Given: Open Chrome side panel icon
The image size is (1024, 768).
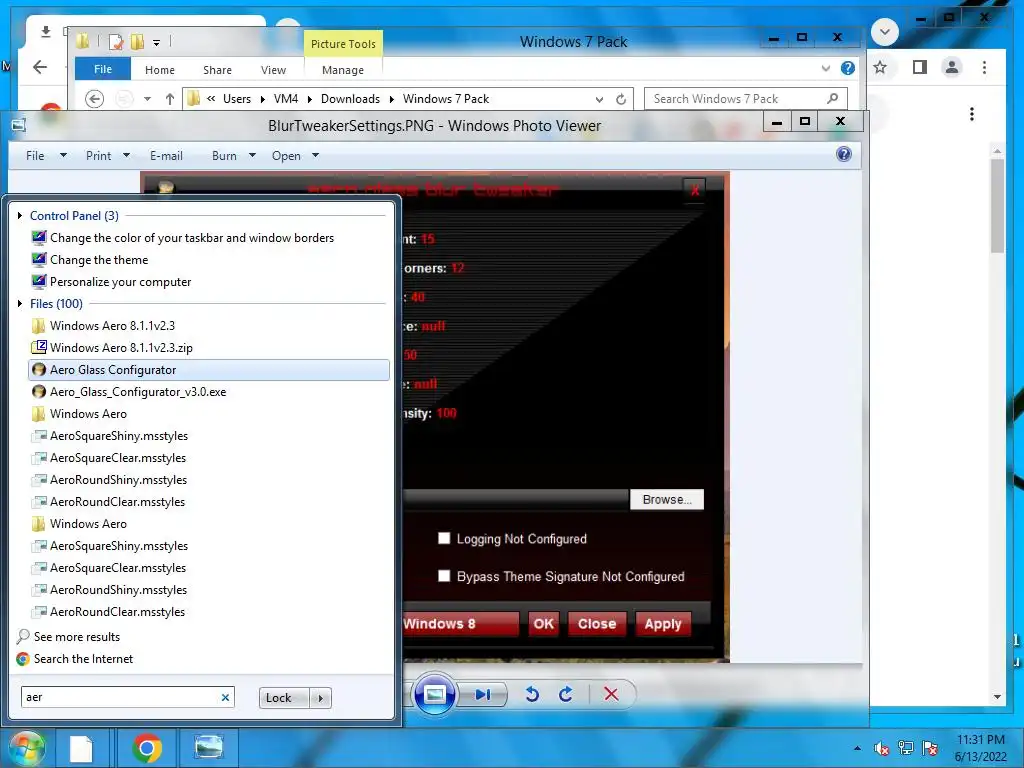Looking at the screenshot, I should click(920, 67).
